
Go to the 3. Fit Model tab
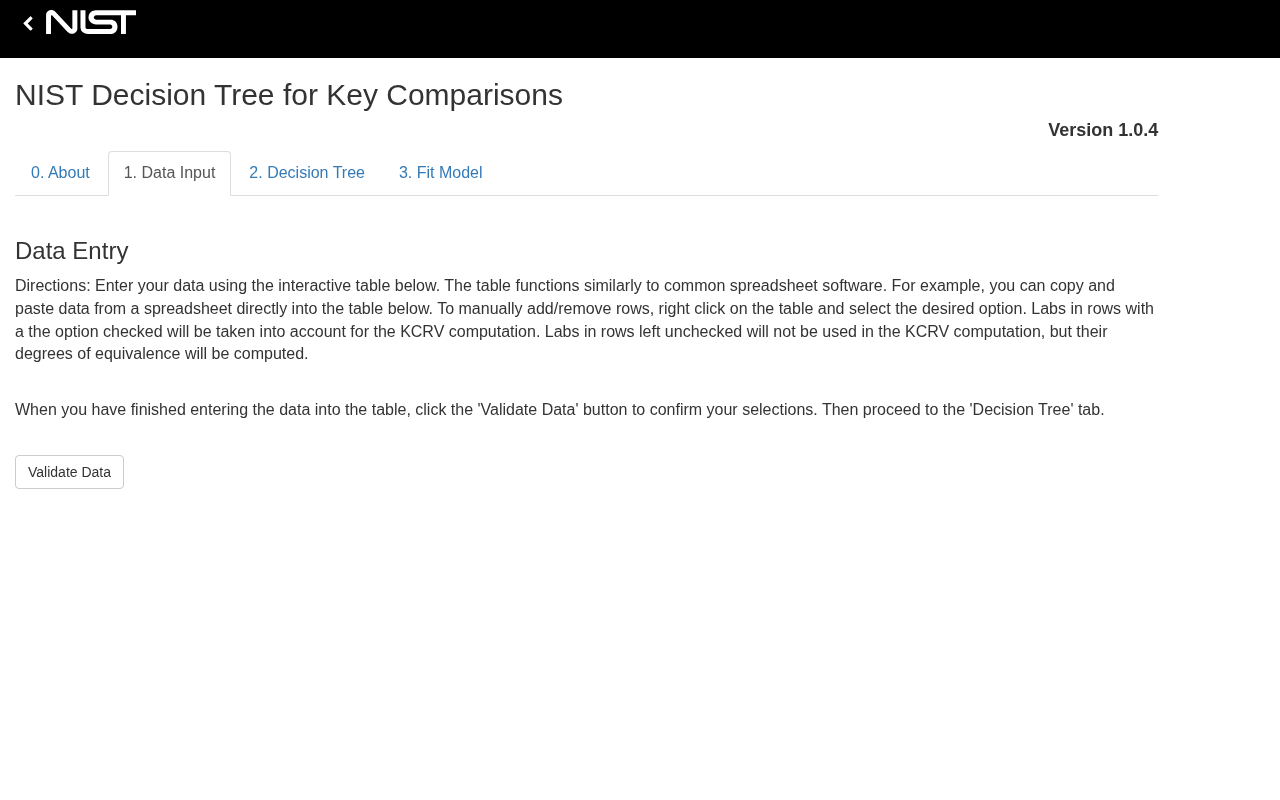(x=440, y=173)
